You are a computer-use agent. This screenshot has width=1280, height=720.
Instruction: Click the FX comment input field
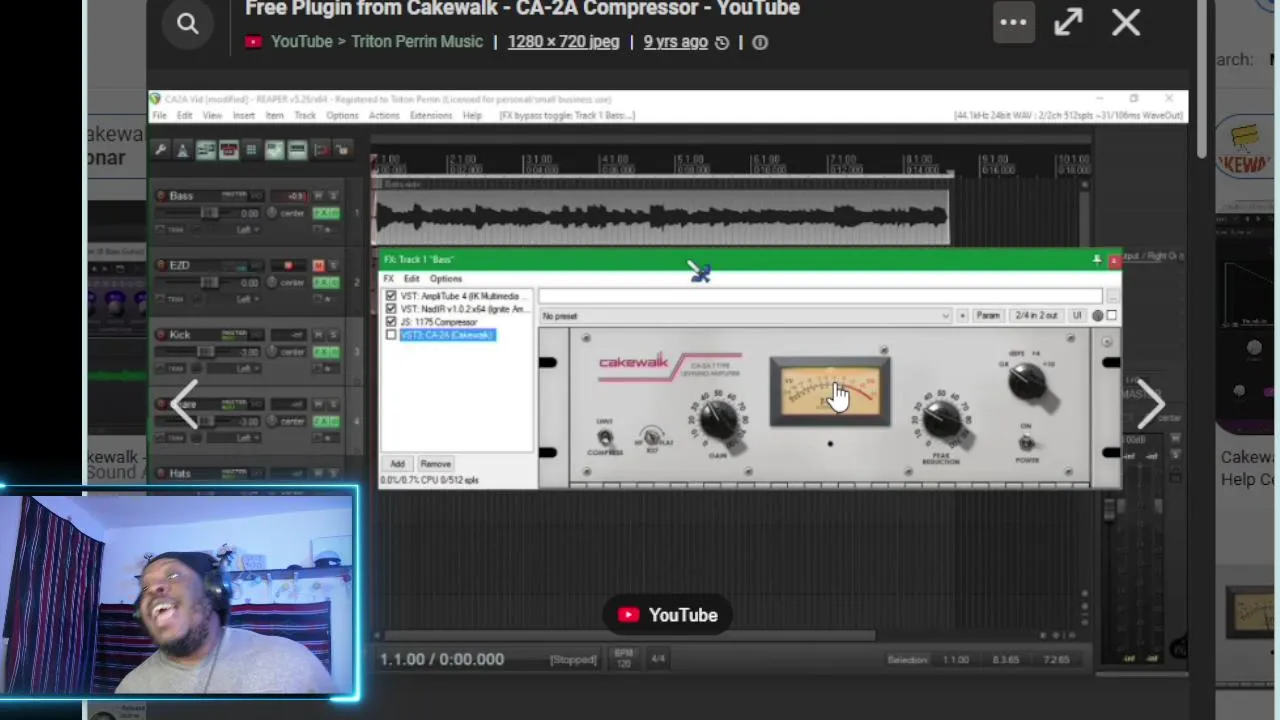(x=820, y=296)
